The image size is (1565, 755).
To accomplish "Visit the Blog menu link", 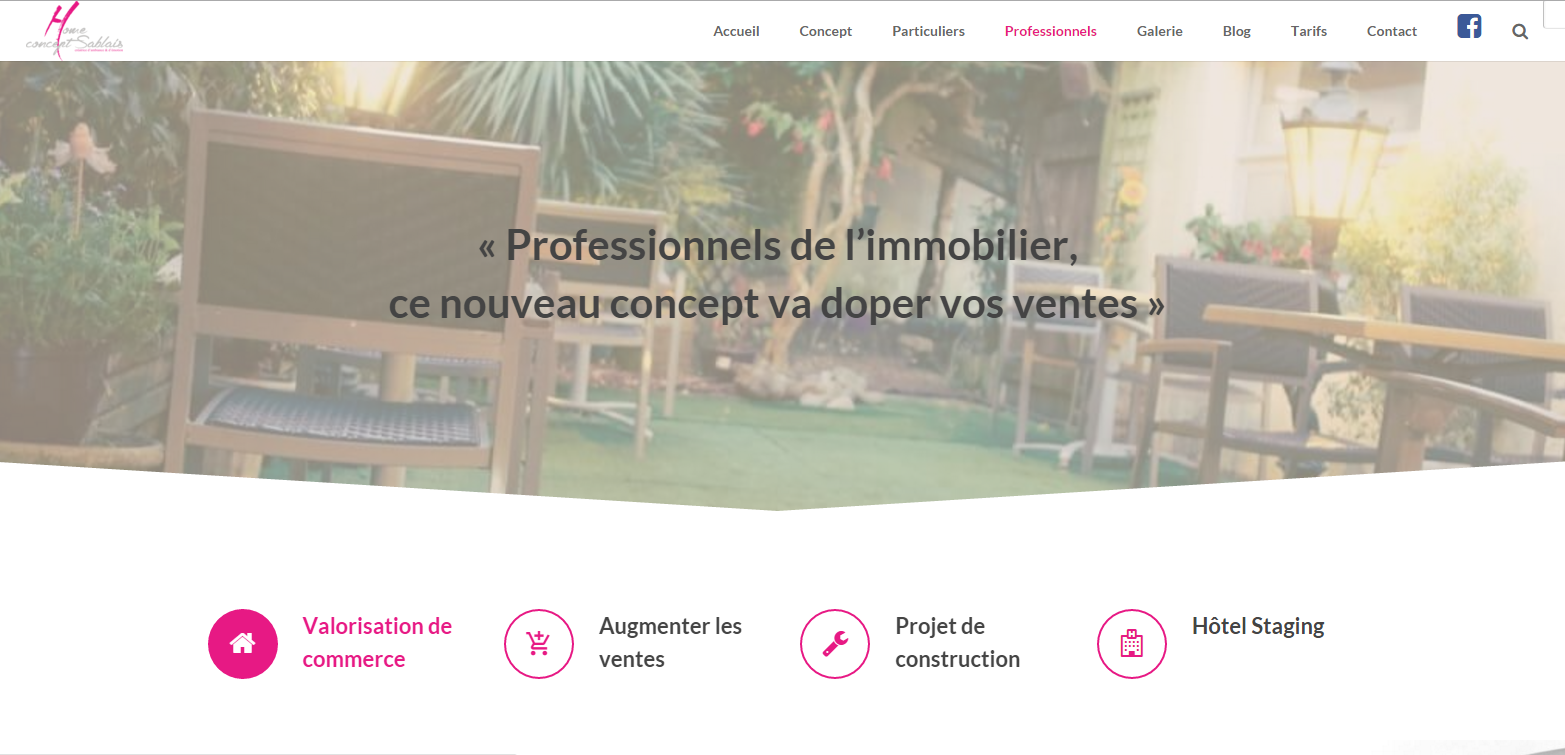I will coord(1237,31).
